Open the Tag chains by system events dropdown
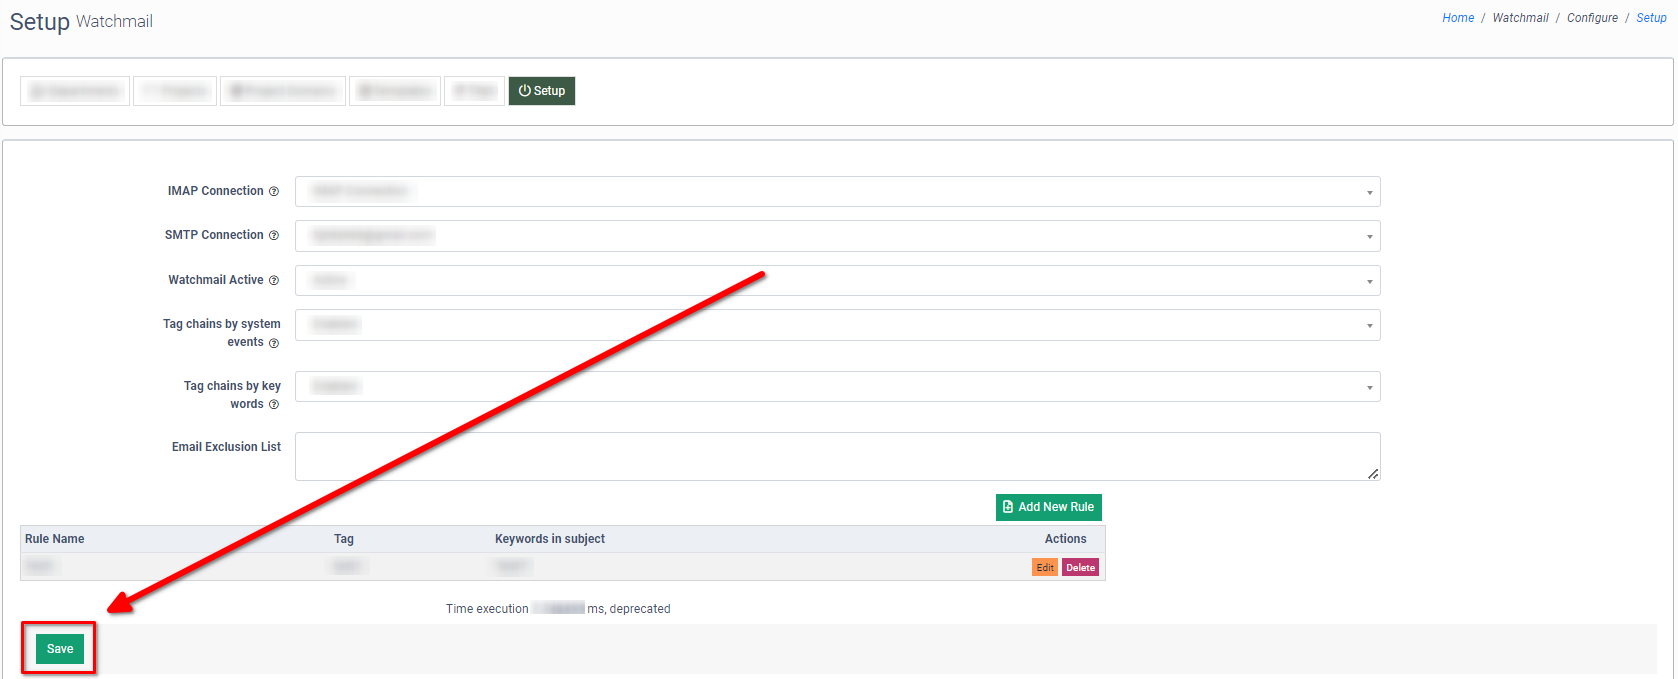The height and width of the screenshot is (679, 1678). pyautogui.click(x=837, y=325)
